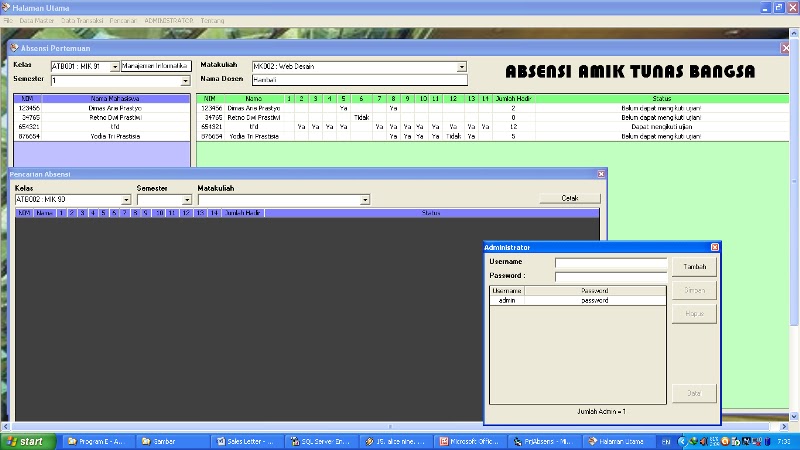Click the Simpan button in Administrator
800x450 pixels.
(694, 290)
